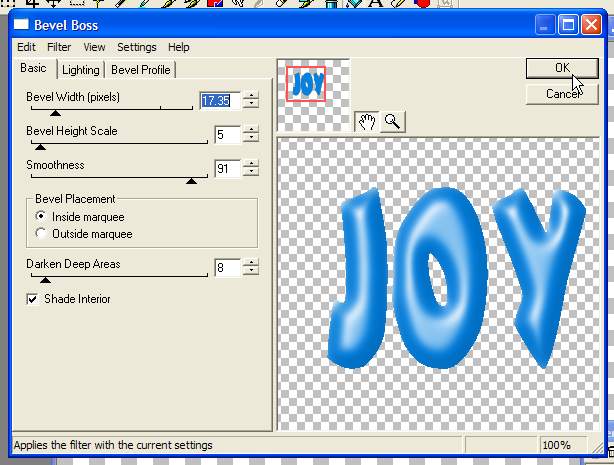Click the Bevel Width slider handle
The height and width of the screenshot is (465, 614).
55,113
